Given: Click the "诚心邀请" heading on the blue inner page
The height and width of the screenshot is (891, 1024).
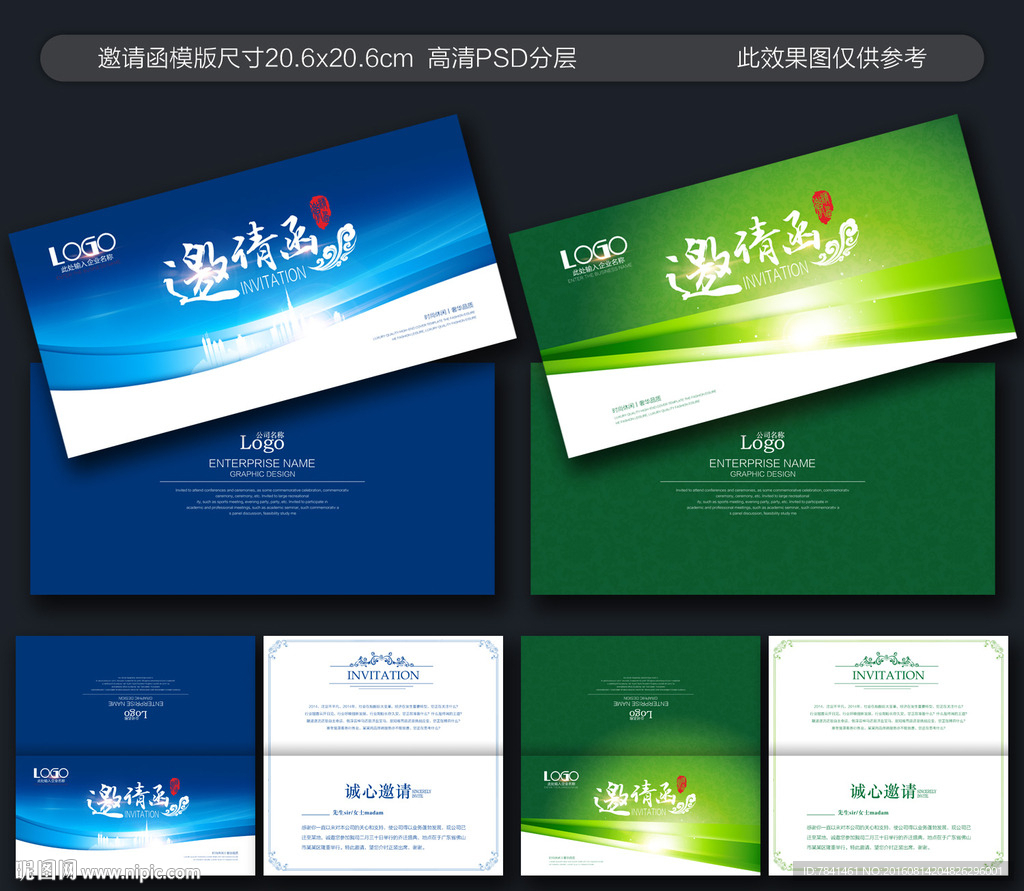Looking at the screenshot, I should click(x=378, y=791).
